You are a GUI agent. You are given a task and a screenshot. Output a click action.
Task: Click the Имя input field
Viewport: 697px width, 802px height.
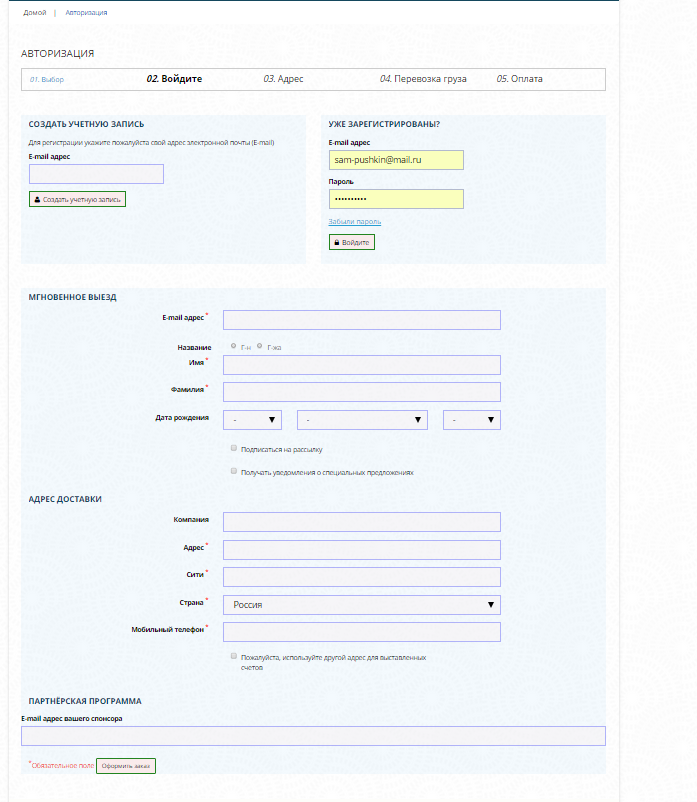[362, 365]
